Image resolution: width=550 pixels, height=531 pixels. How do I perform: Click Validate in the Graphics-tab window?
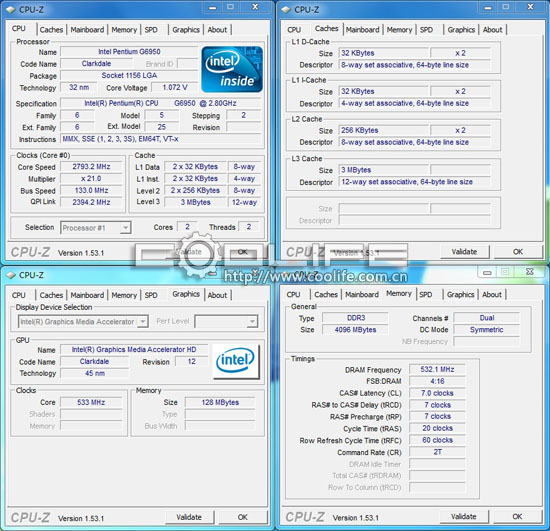(x=189, y=517)
